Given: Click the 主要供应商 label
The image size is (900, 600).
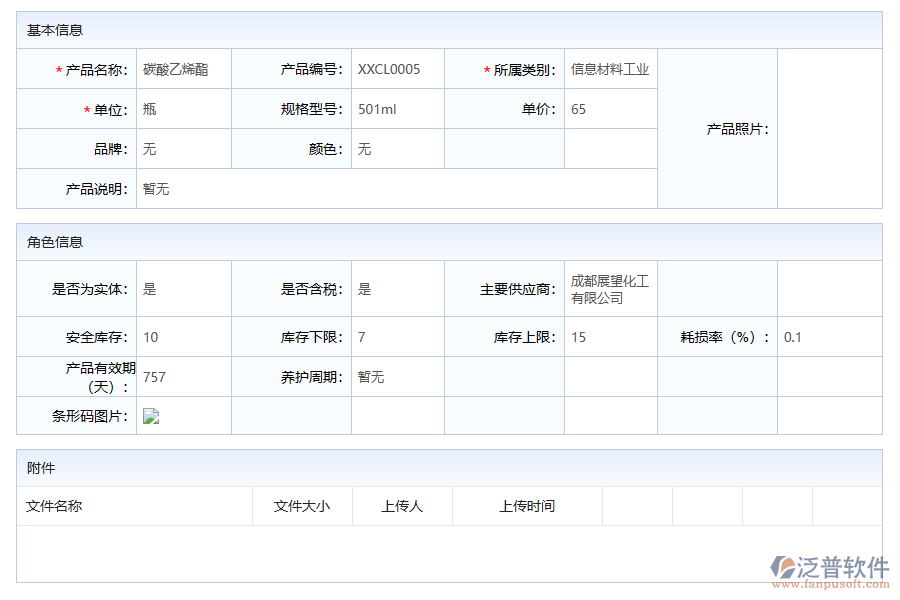Looking at the screenshot, I should tap(518, 289).
